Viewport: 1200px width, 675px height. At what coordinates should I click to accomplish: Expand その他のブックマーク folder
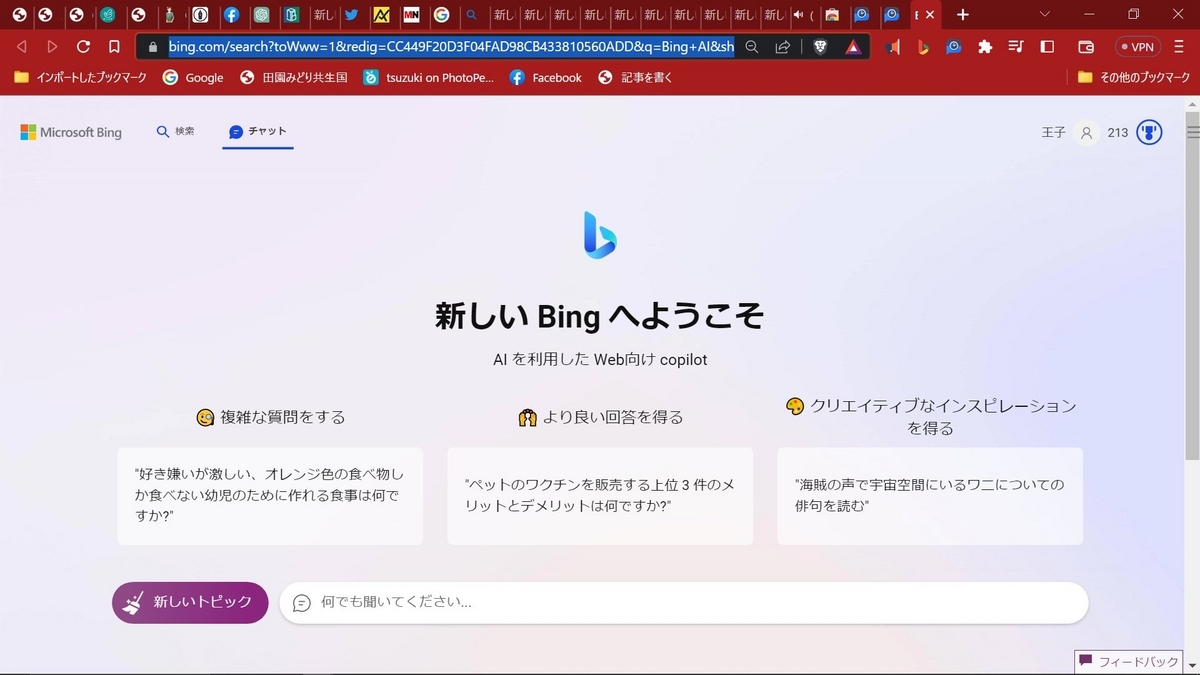click(x=1133, y=77)
